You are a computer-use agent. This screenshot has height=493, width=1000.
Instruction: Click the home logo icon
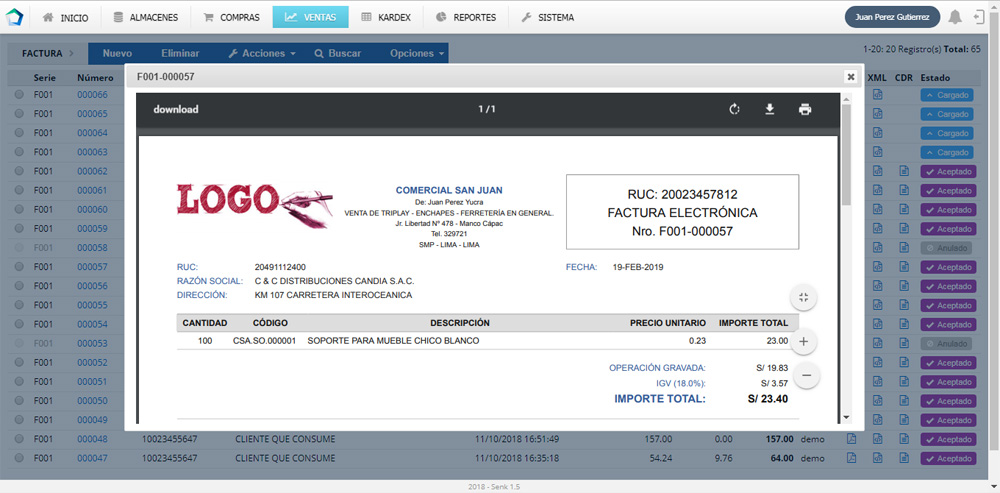click(16, 17)
